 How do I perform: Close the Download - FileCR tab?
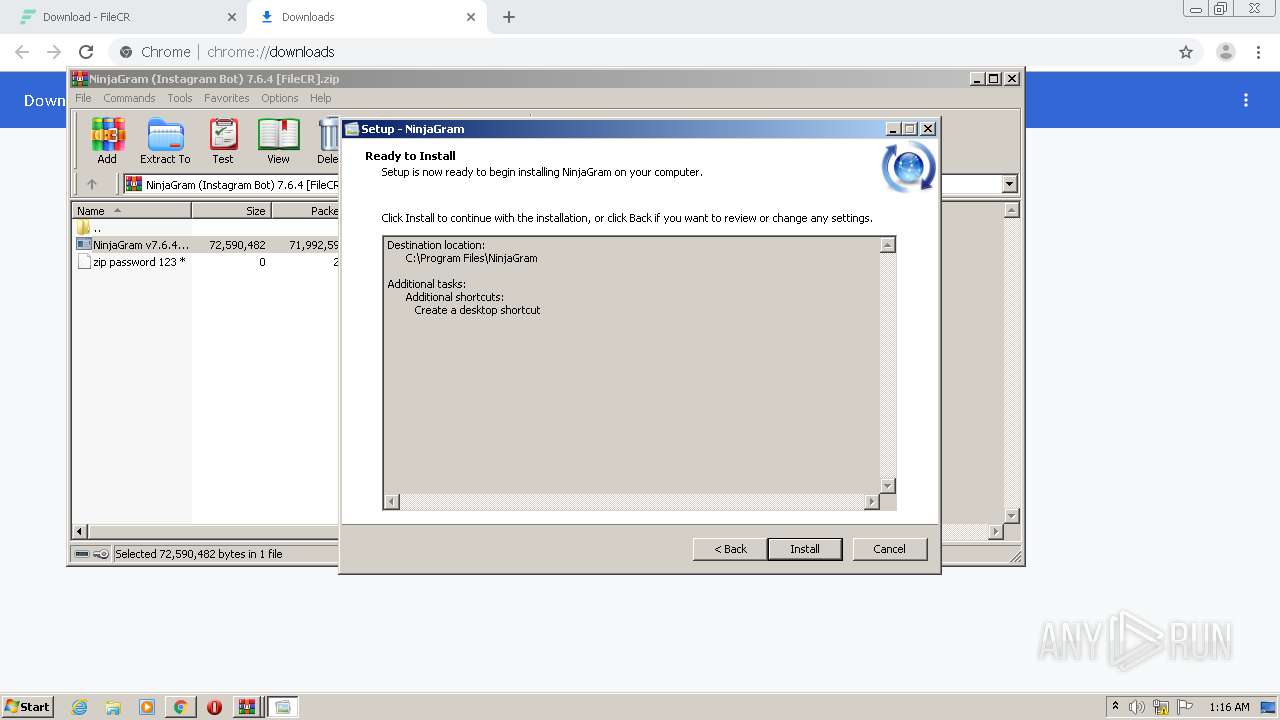pos(232,17)
